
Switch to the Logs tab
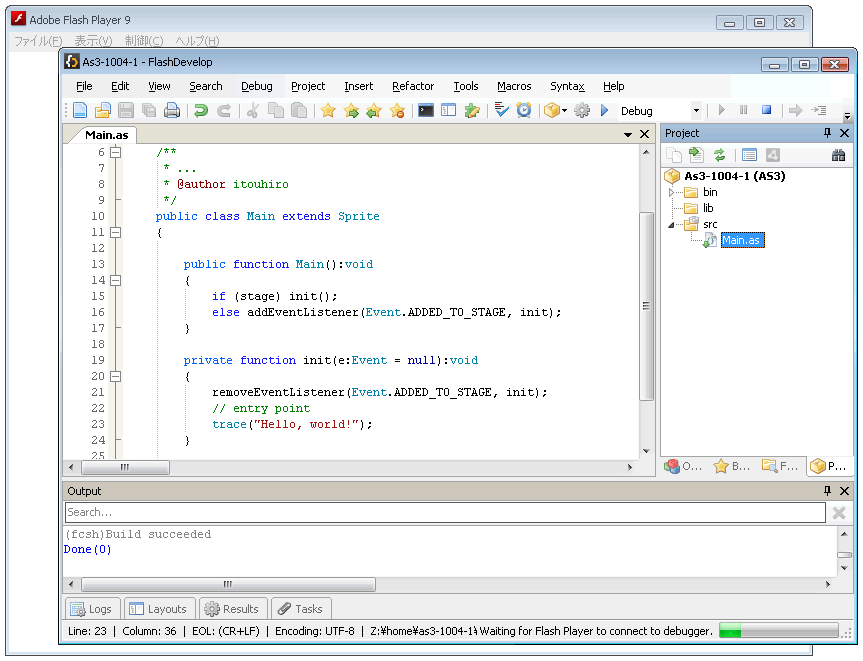(92, 609)
